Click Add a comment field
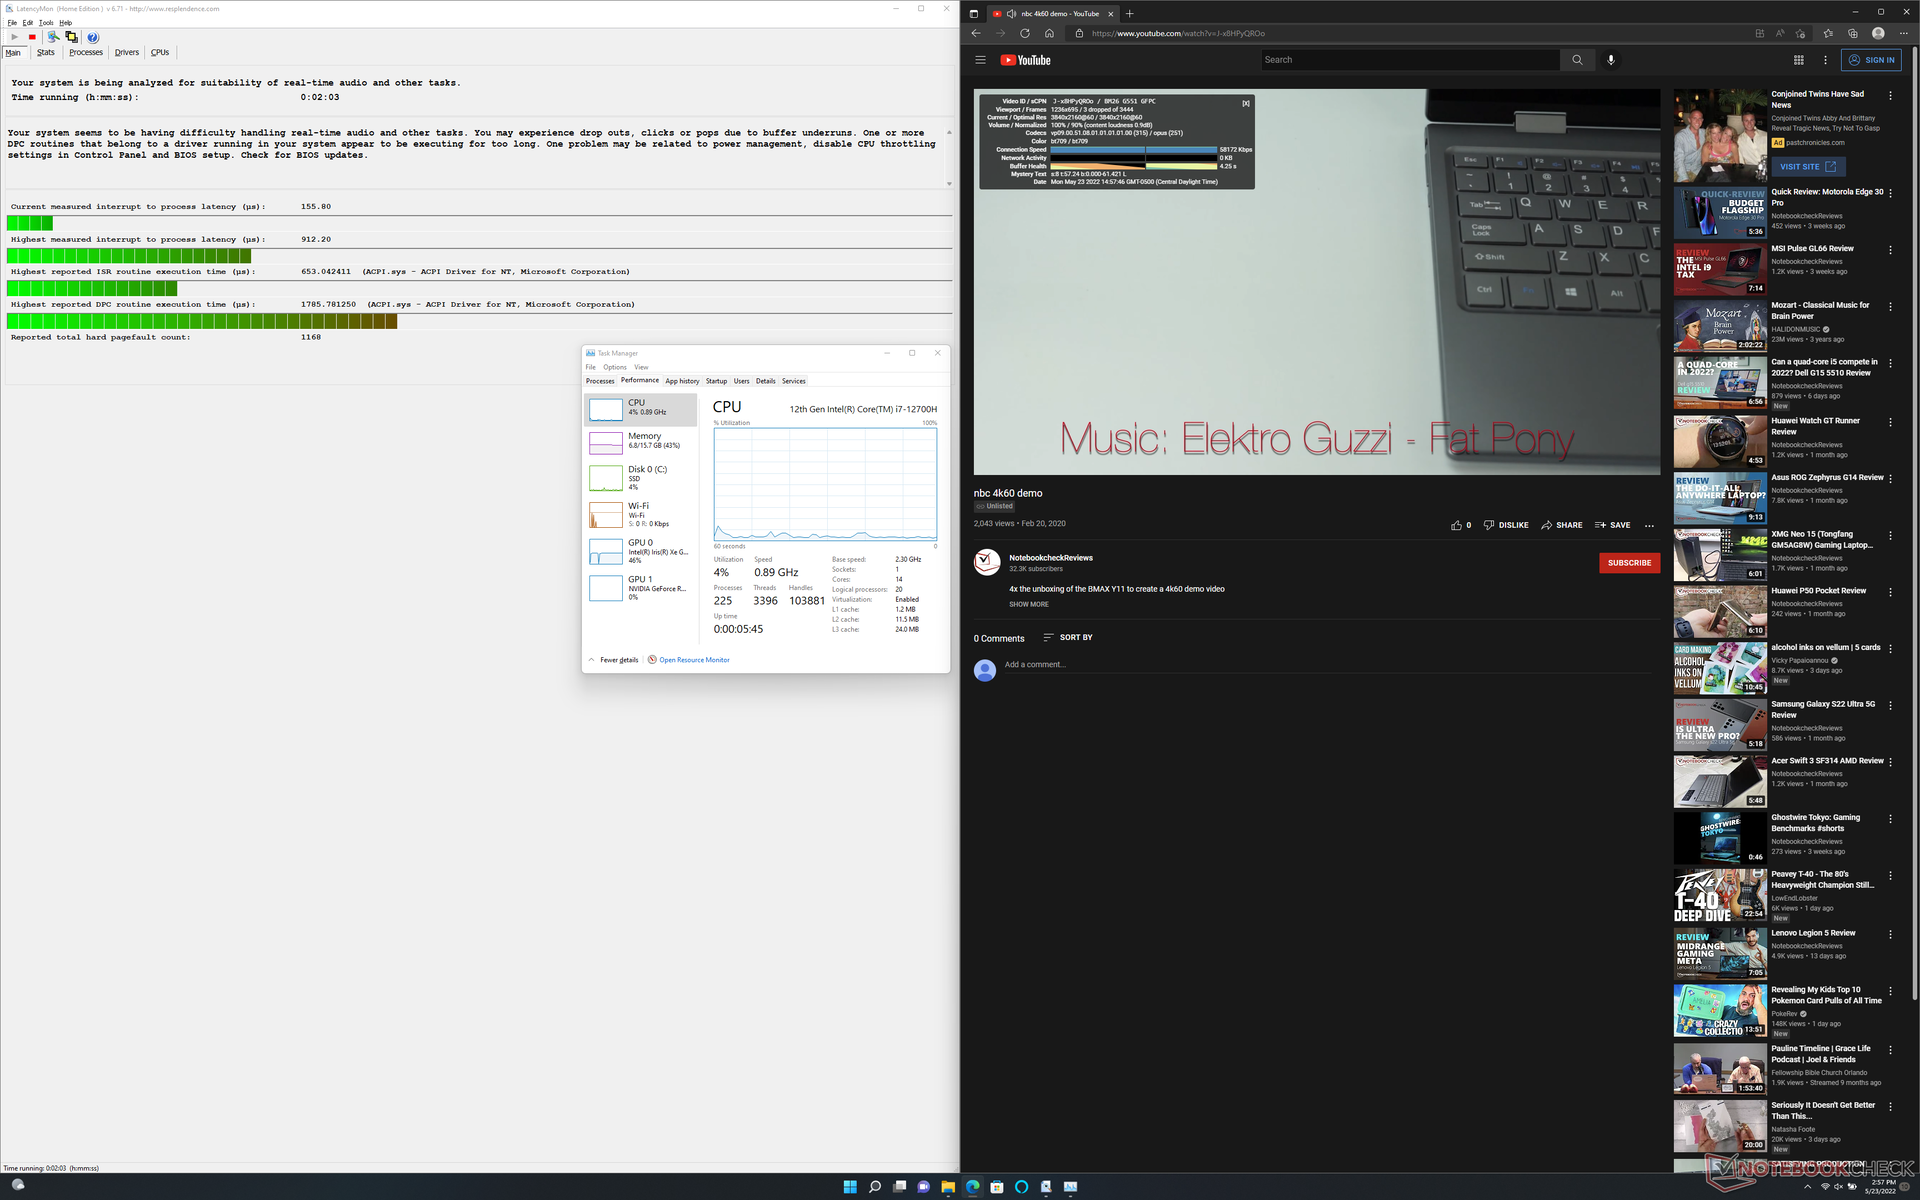 [x=1330, y=665]
